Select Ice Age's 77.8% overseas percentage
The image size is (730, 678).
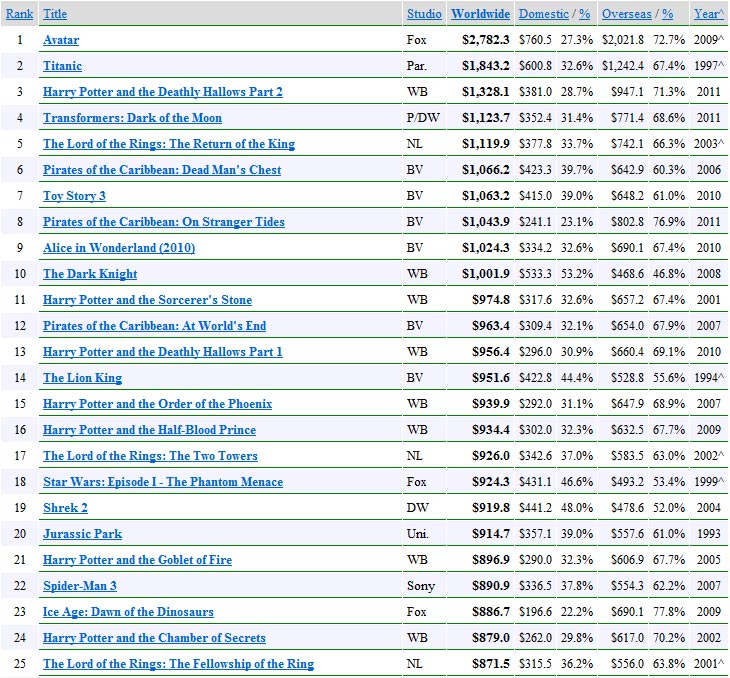(x=669, y=612)
